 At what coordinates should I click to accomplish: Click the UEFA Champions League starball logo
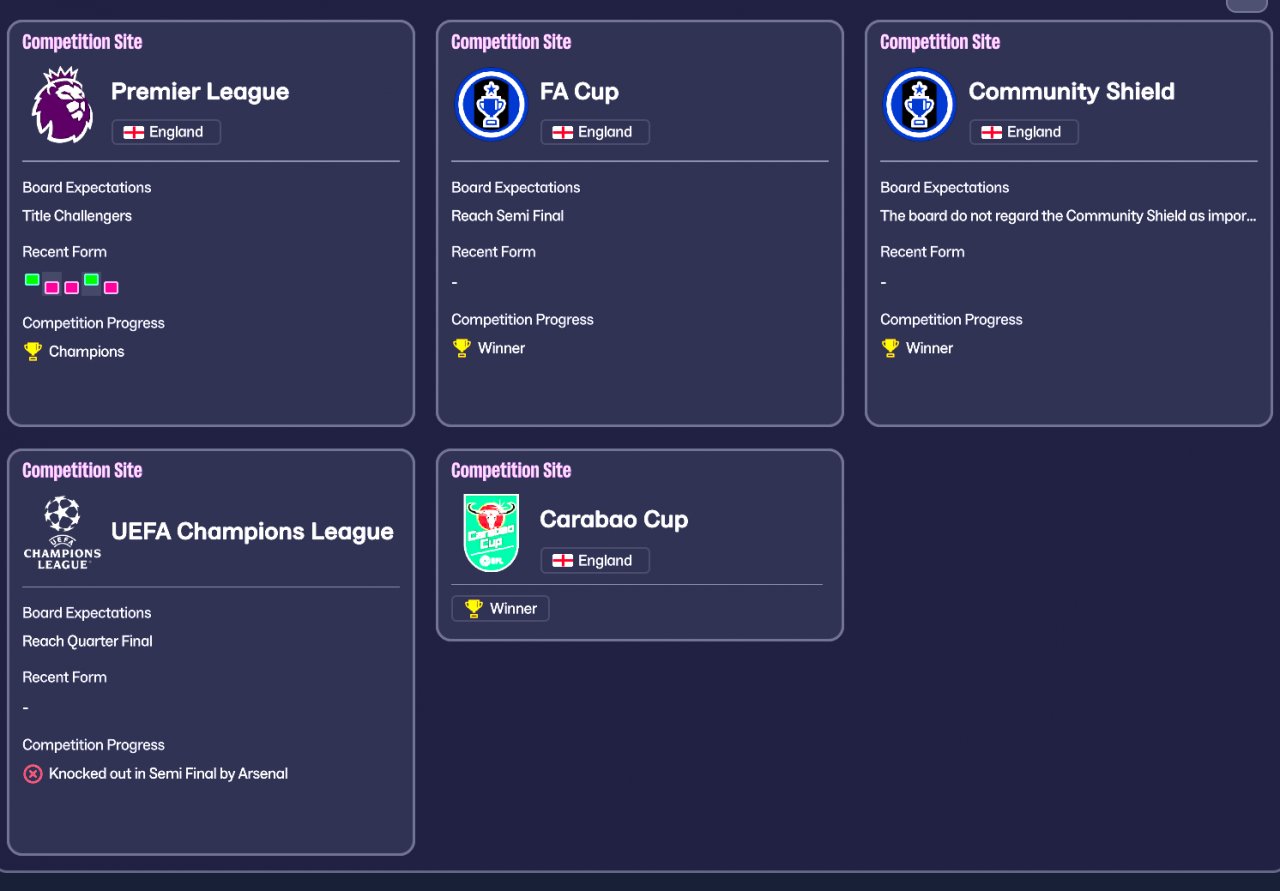tap(62, 531)
